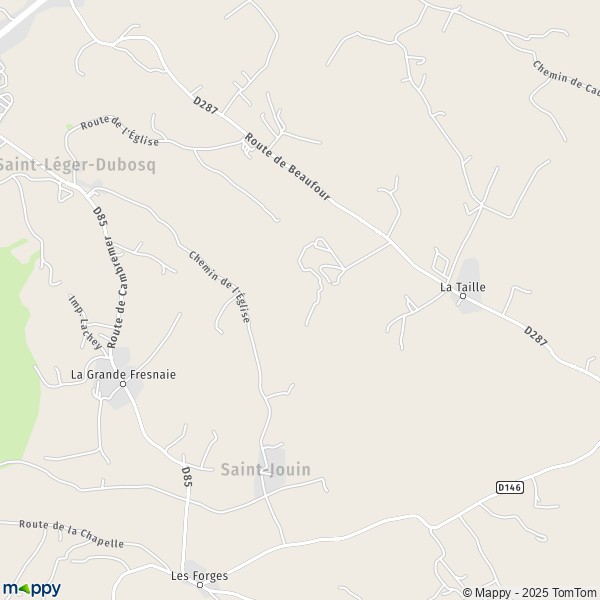Click the Saint-Léger-Dubosq town label
This screenshot has width=600, height=600.
pyautogui.click(x=77, y=165)
